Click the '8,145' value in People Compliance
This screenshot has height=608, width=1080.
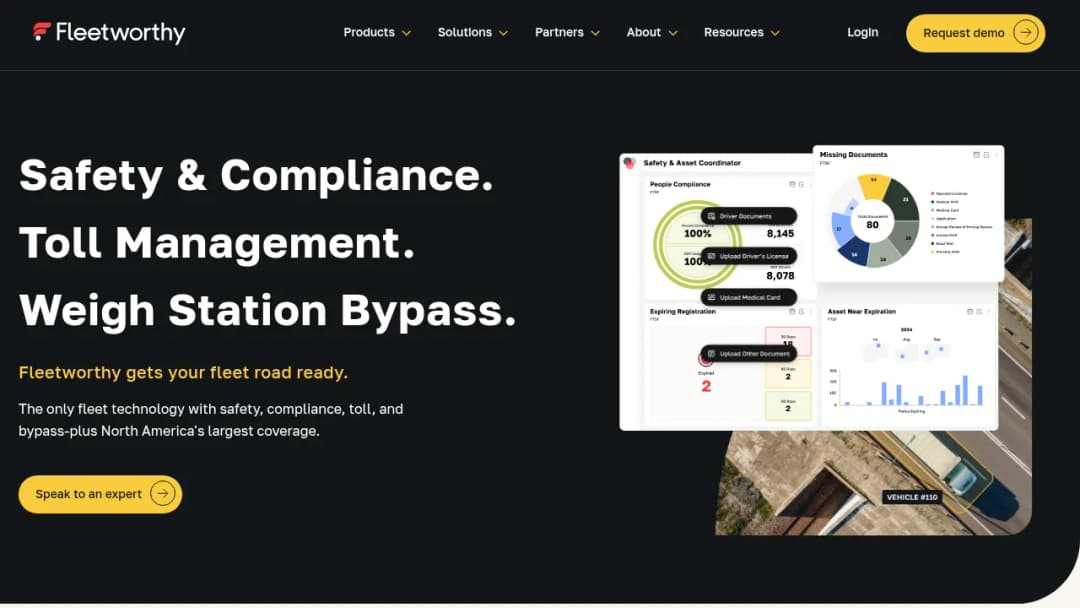pyautogui.click(x=780, y=233)
